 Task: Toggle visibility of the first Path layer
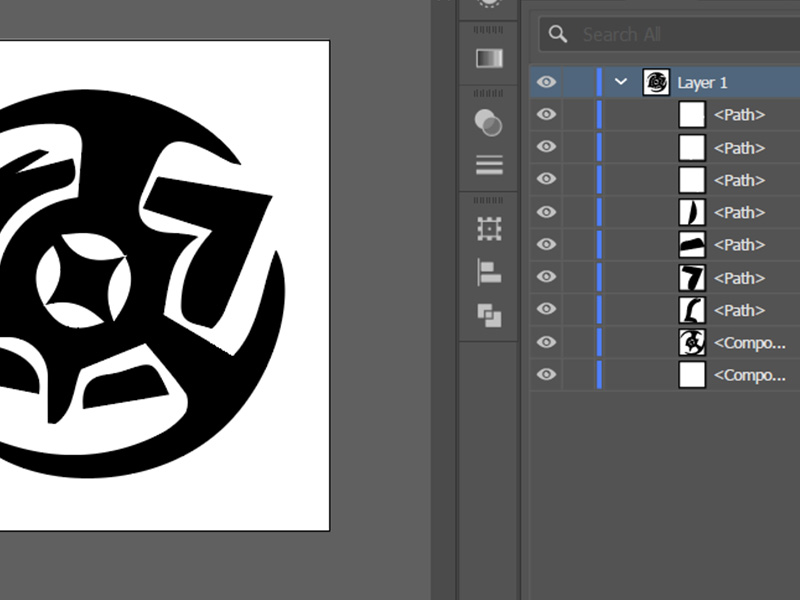pos(546,114)
